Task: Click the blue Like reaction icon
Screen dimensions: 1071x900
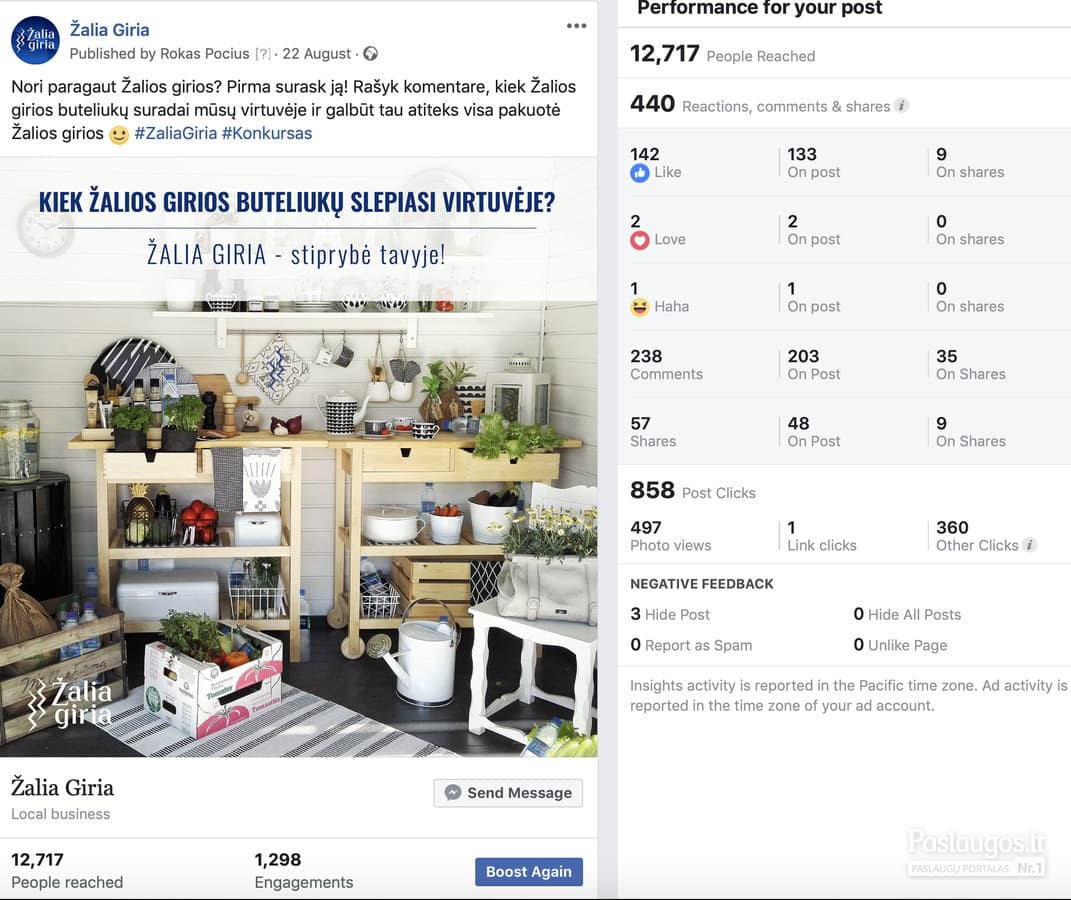Action: [639, 173]
